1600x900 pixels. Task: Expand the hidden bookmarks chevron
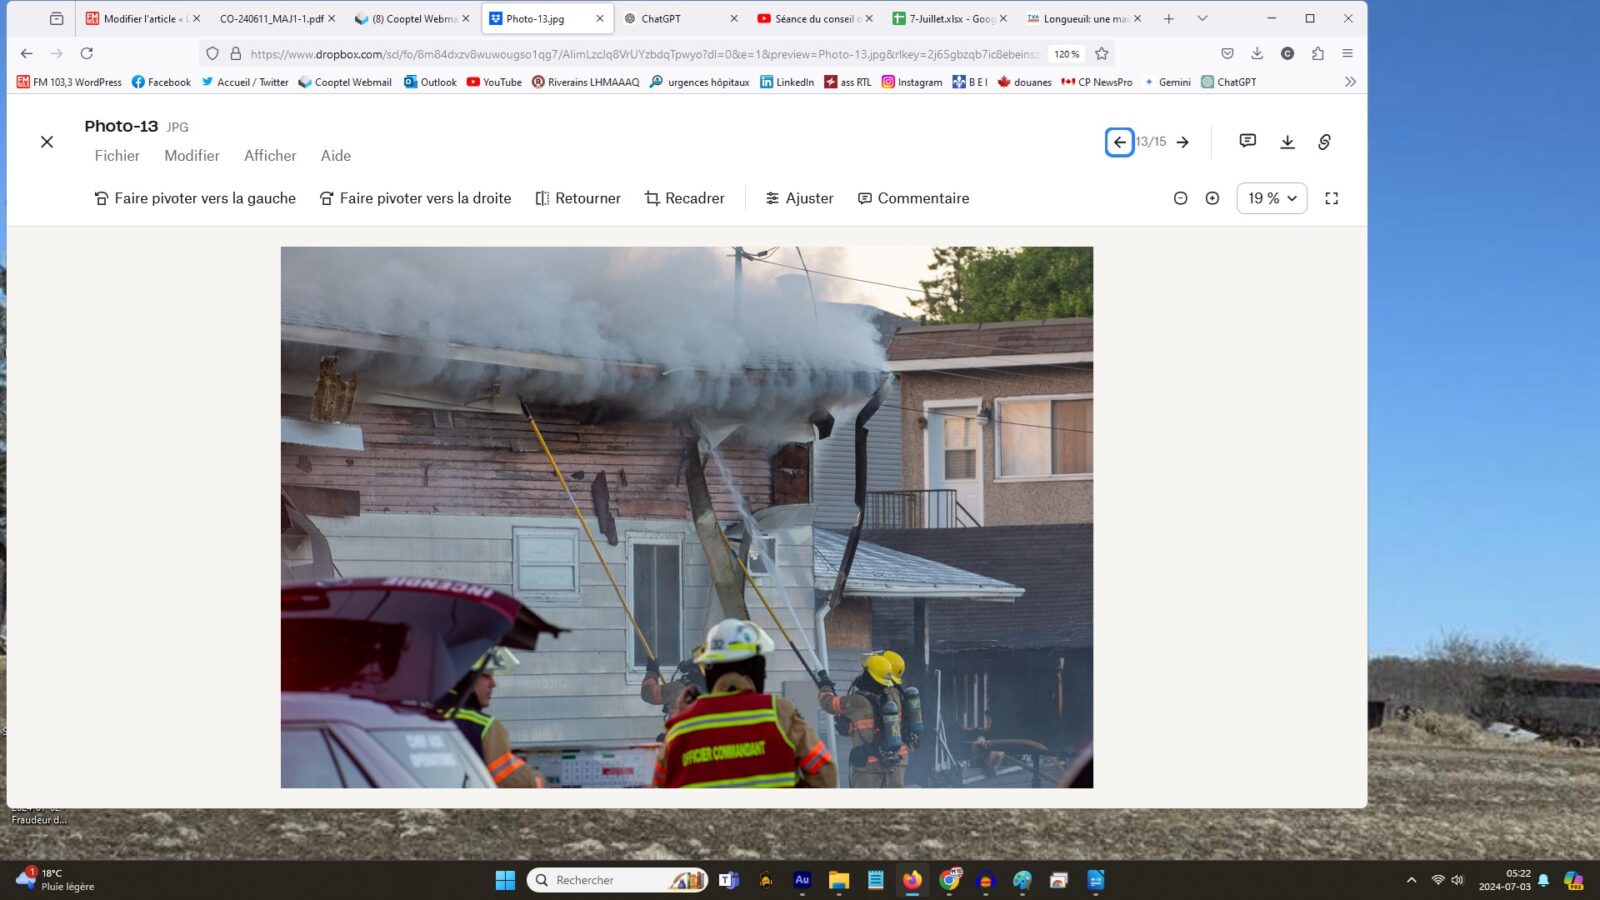tap(1350, 82)
